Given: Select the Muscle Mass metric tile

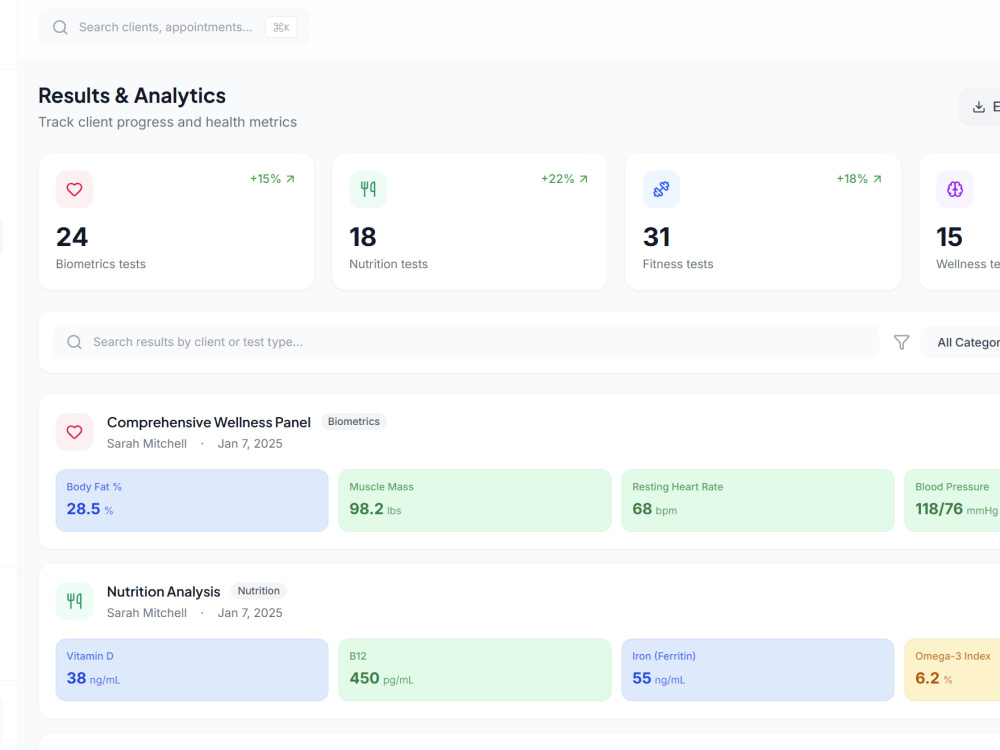Looking at the screenshot, I should pyautogui.click(x=474, y=501).
